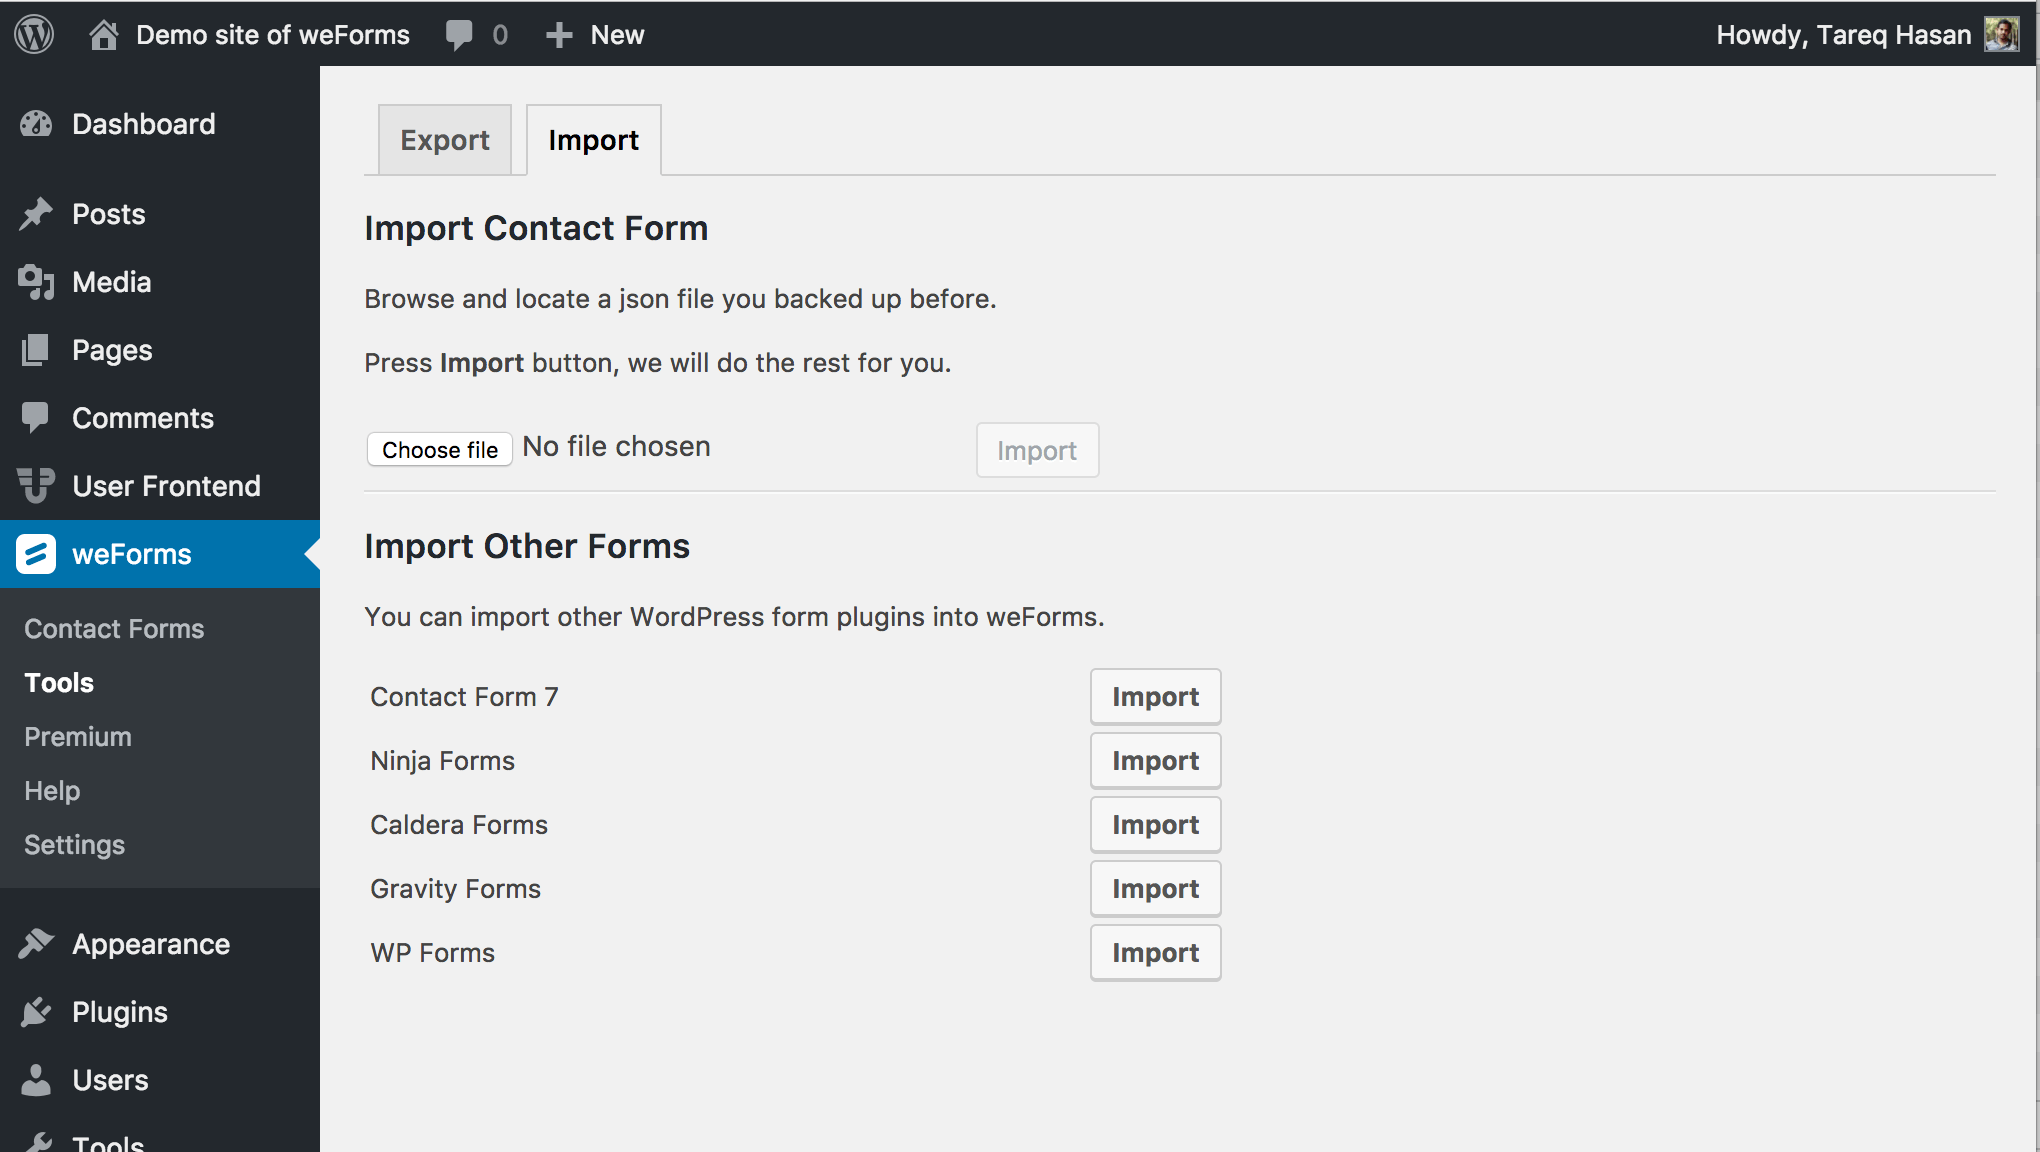This screenshot has width=2040, height=1152.
Task: Click Import button for Ninja Forms
Action: click(x=1155, y=761)
